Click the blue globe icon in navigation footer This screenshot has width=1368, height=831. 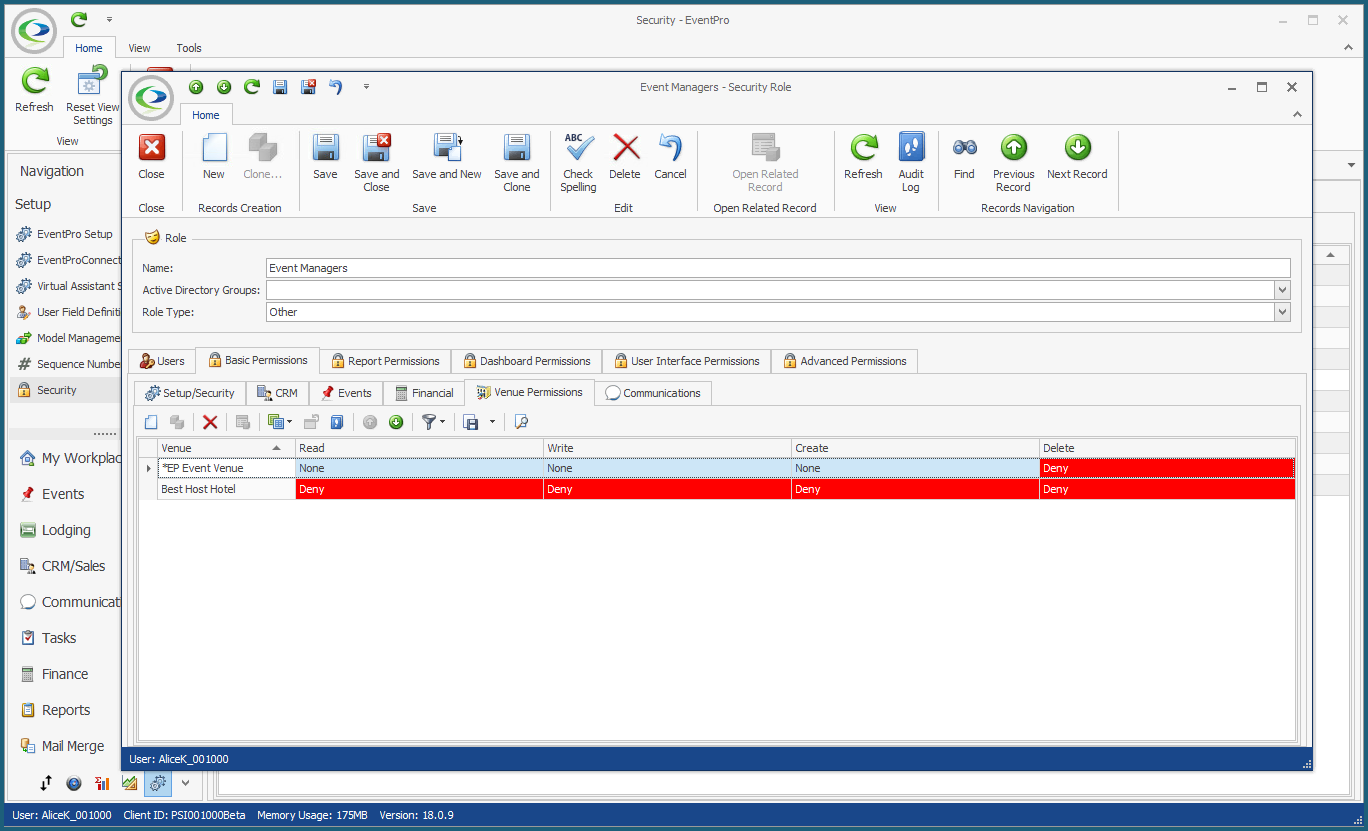point(74,784)
